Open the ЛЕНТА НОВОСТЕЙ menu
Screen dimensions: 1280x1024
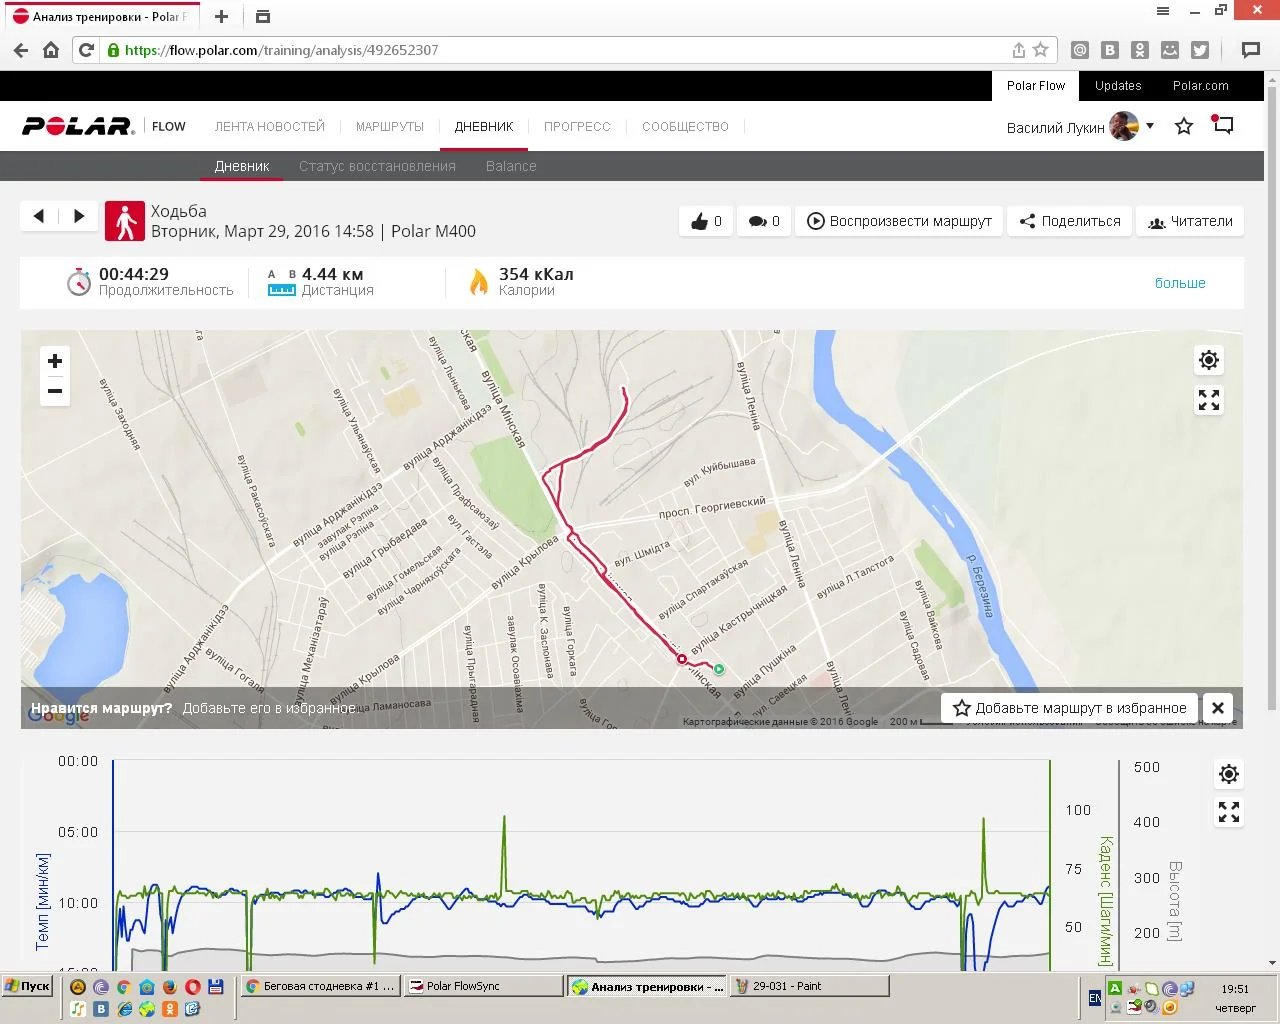270,127
